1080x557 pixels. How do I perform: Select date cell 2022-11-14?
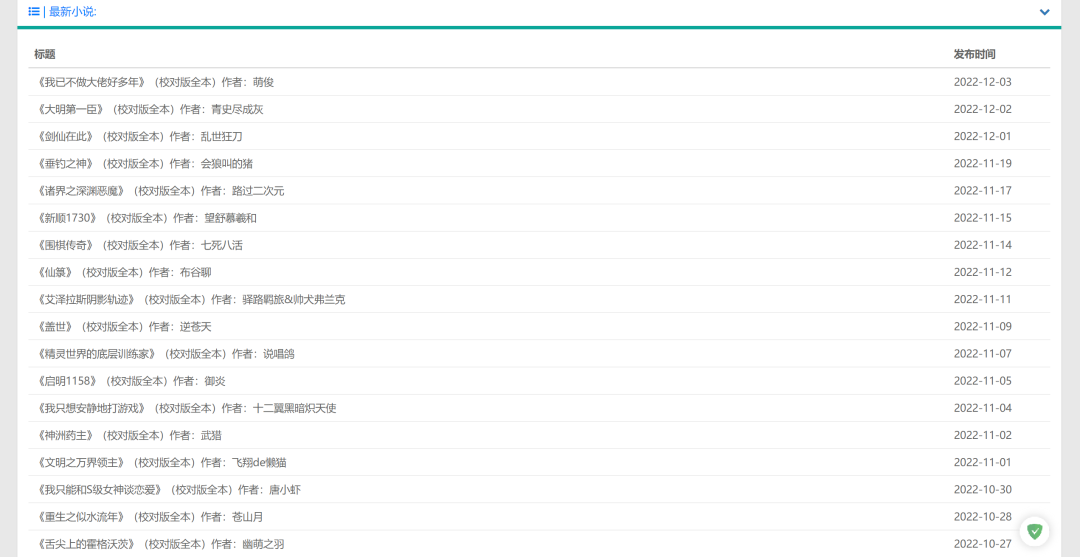(x=983, y=245)
